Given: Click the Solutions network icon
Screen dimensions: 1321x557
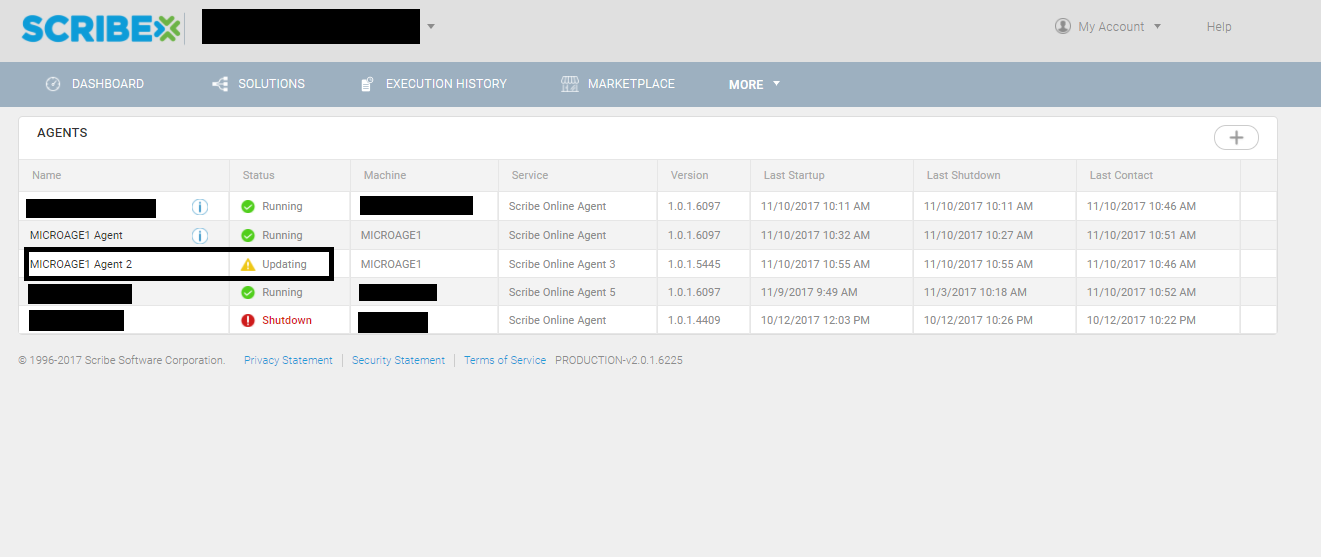Looking at the screenshot, I should click(220, 84).
